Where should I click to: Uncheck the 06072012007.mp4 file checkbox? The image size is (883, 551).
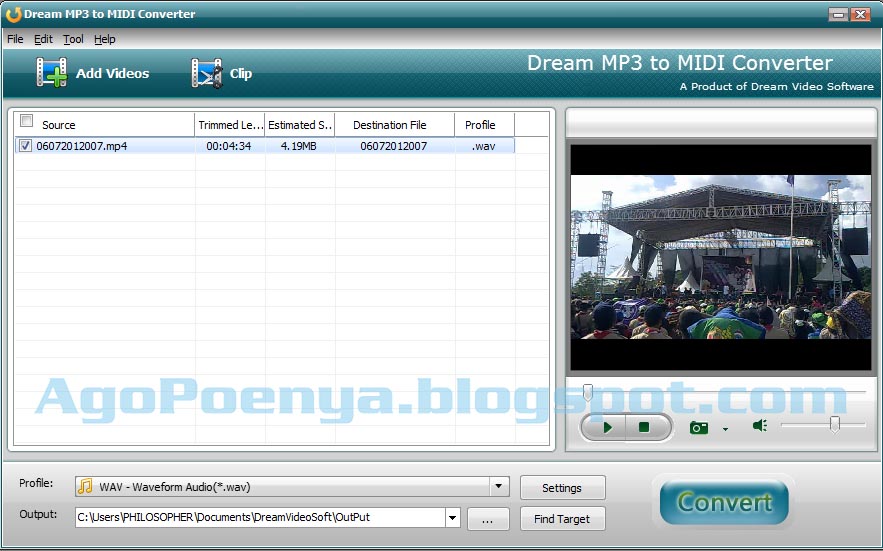click(25, 146)
